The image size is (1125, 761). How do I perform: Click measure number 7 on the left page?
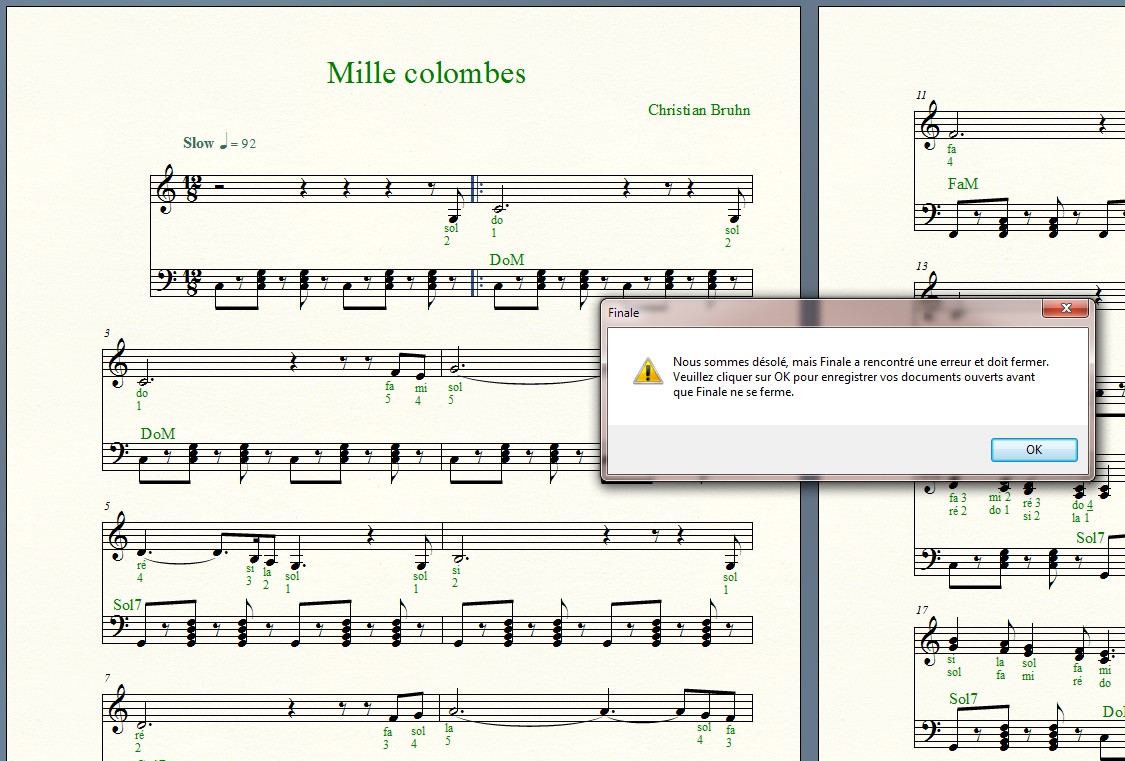coord(107,679)
